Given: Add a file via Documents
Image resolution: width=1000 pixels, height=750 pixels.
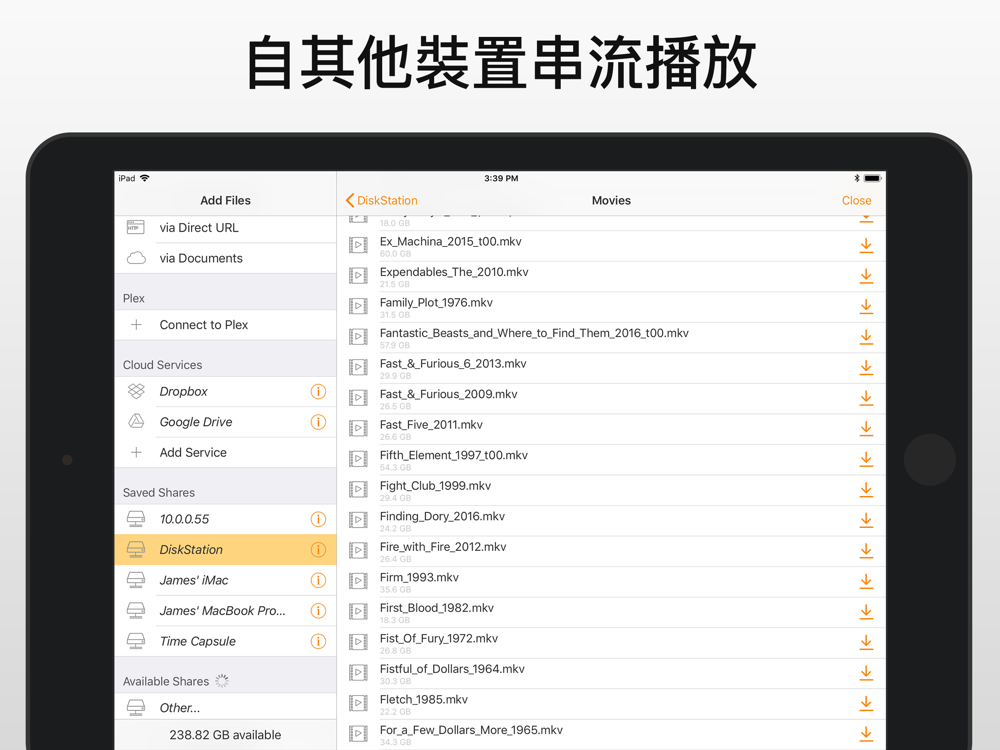Looking at the screenshot, I should (x=226, y=258).
